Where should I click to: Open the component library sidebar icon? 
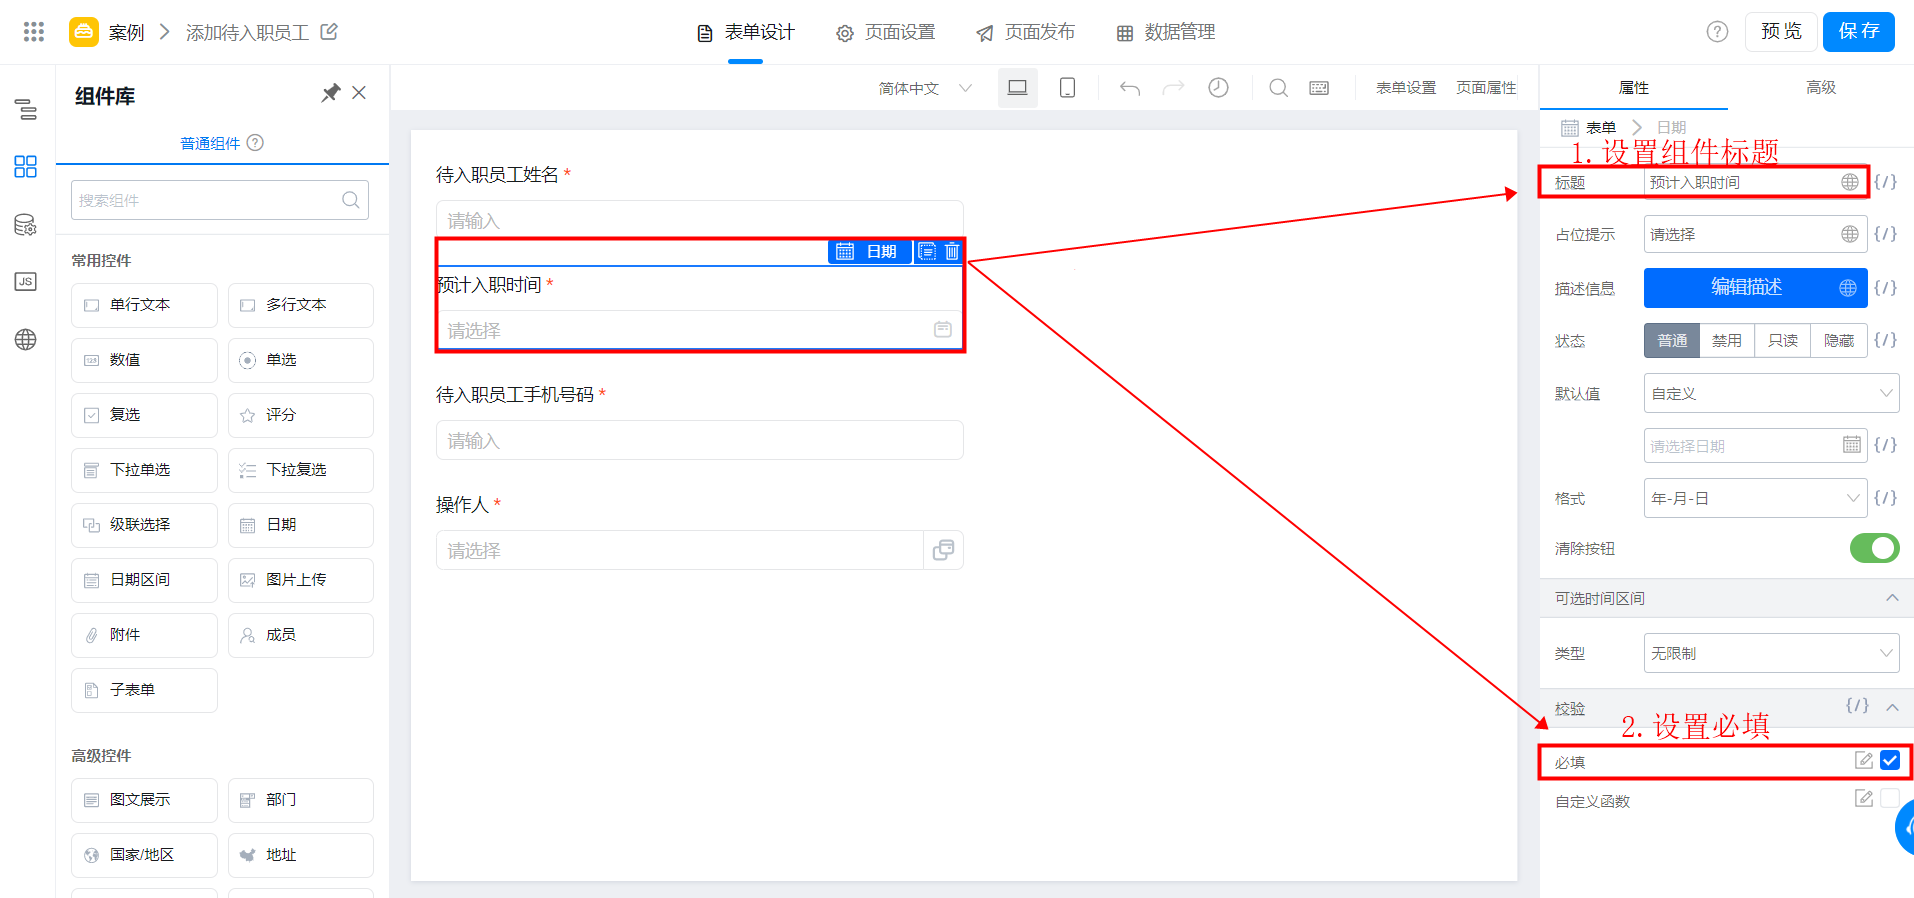click(26, 166)
